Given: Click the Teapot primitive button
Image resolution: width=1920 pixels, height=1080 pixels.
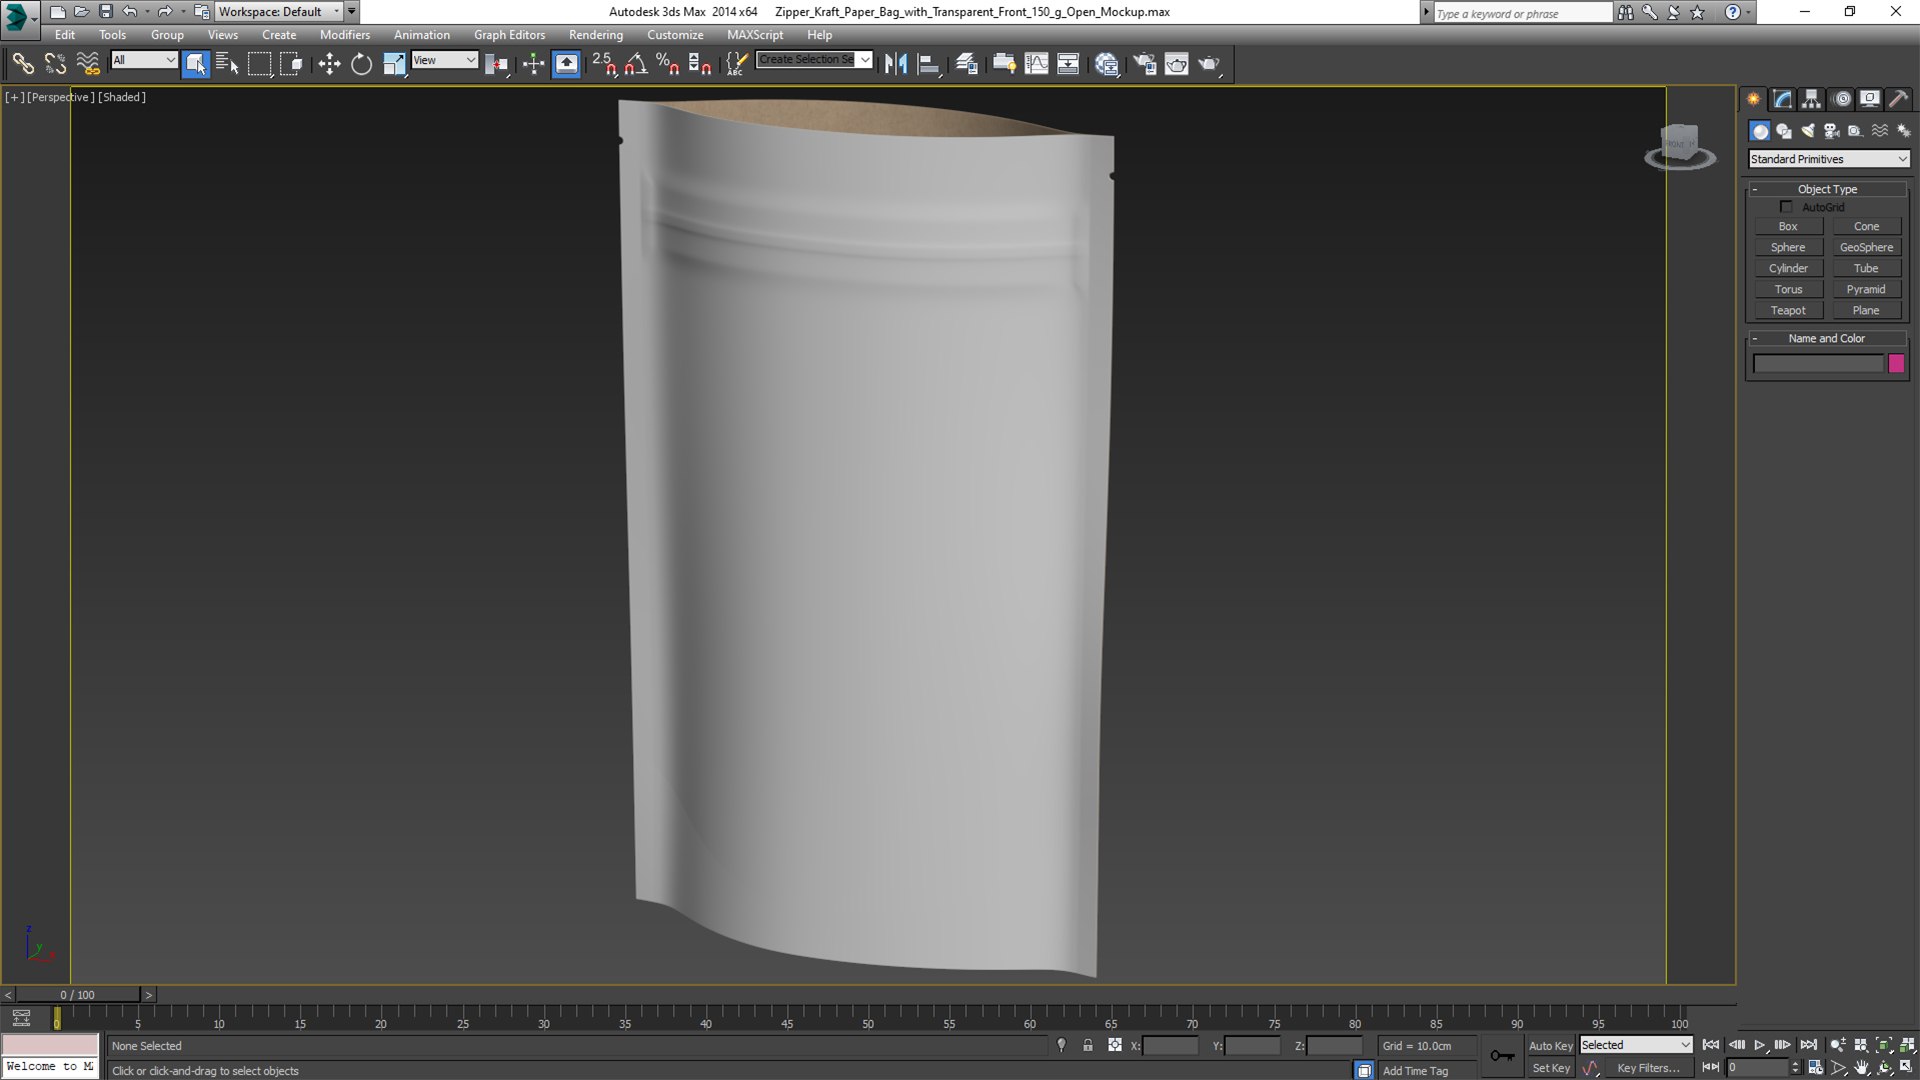Looking at the screenshot, I should point(1788,310).
